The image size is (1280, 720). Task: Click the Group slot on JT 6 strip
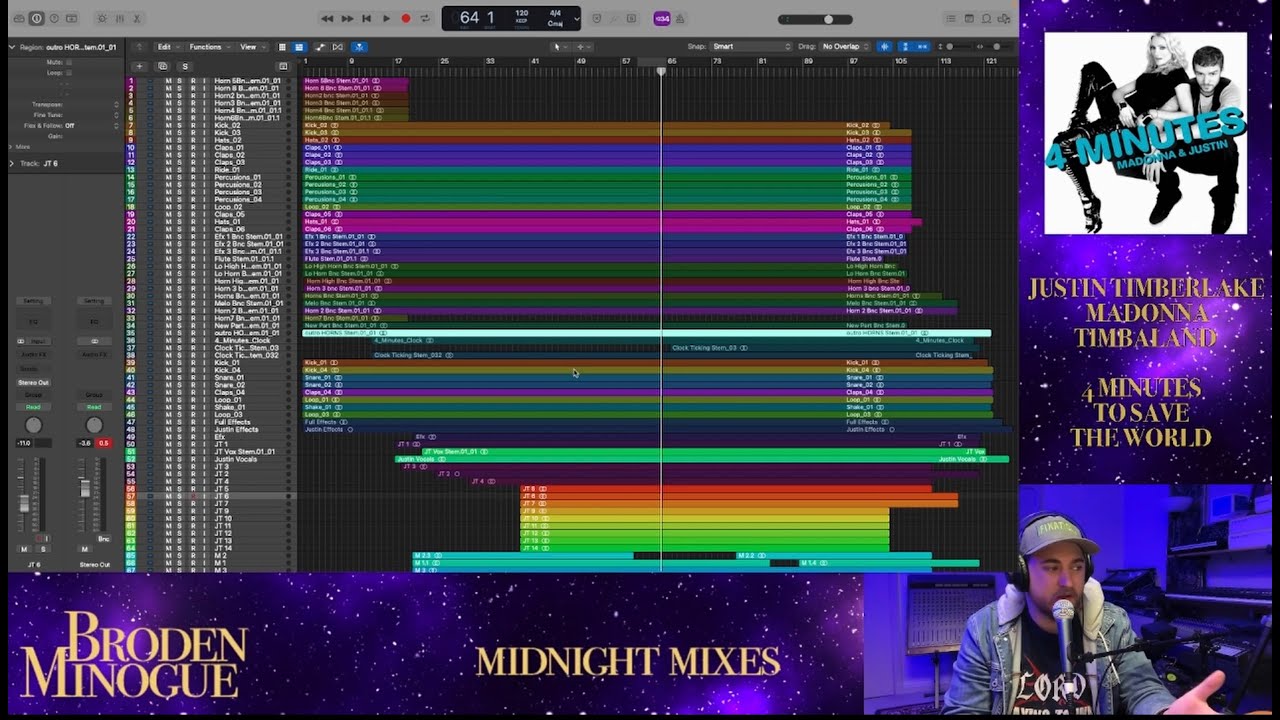33,395
